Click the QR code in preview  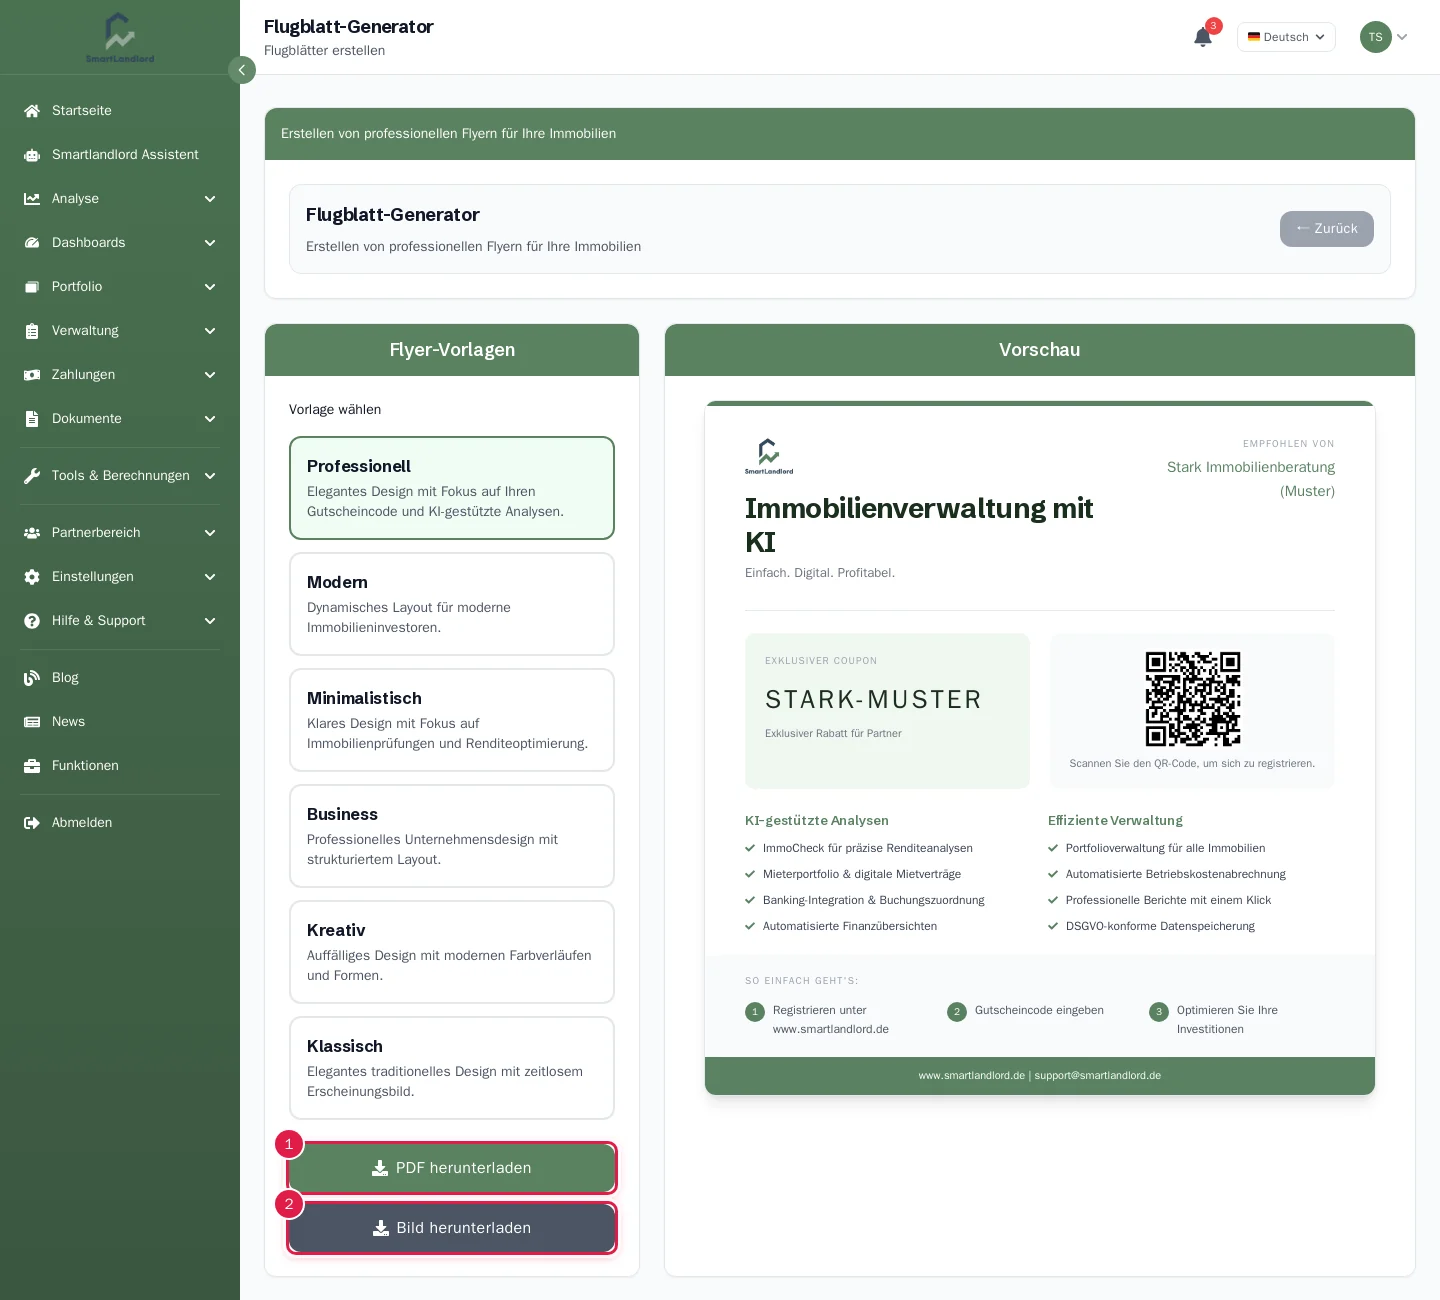point(1193,699)
